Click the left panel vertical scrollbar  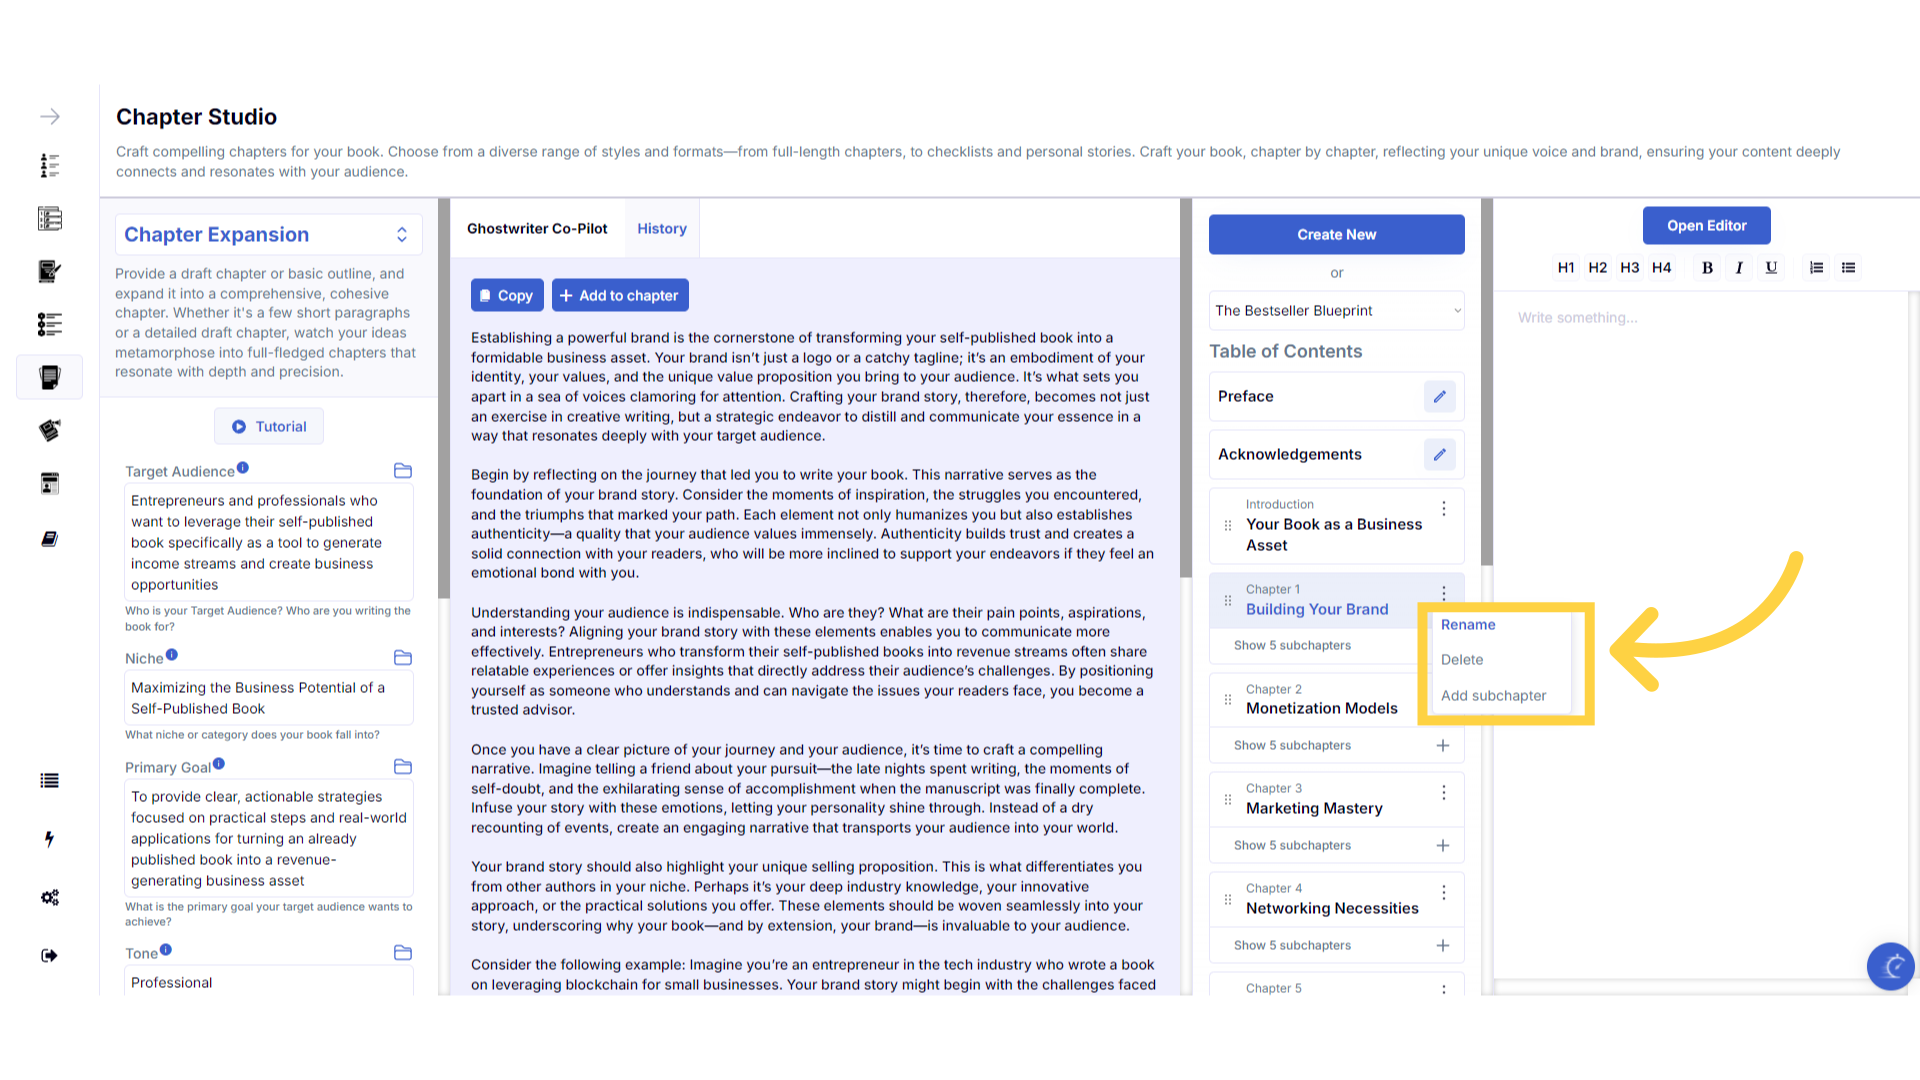point(444,400)
